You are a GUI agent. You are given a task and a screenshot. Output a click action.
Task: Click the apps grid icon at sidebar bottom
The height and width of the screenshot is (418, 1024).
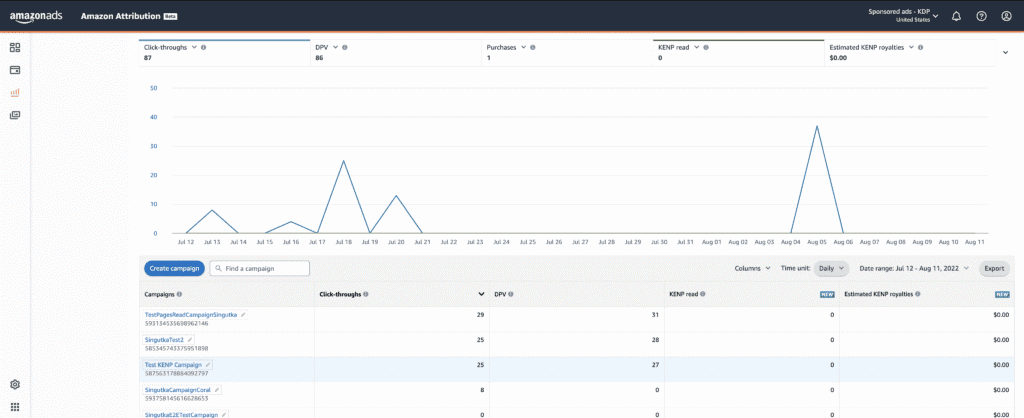15,407
